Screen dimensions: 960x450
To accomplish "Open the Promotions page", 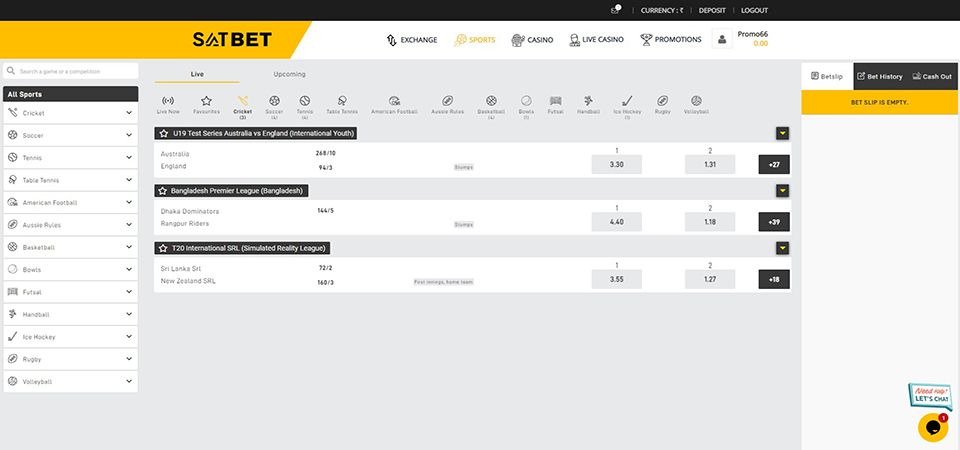I will pyautogui.click(x=671, y=40).
